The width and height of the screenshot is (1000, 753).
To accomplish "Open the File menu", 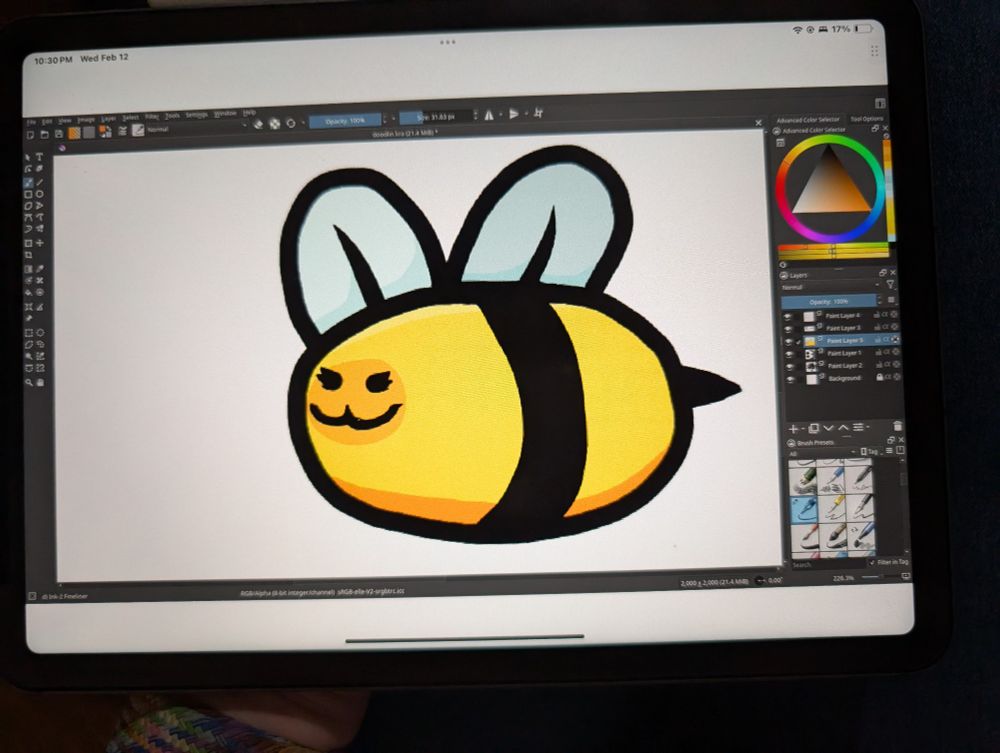I will click(31, 122).
